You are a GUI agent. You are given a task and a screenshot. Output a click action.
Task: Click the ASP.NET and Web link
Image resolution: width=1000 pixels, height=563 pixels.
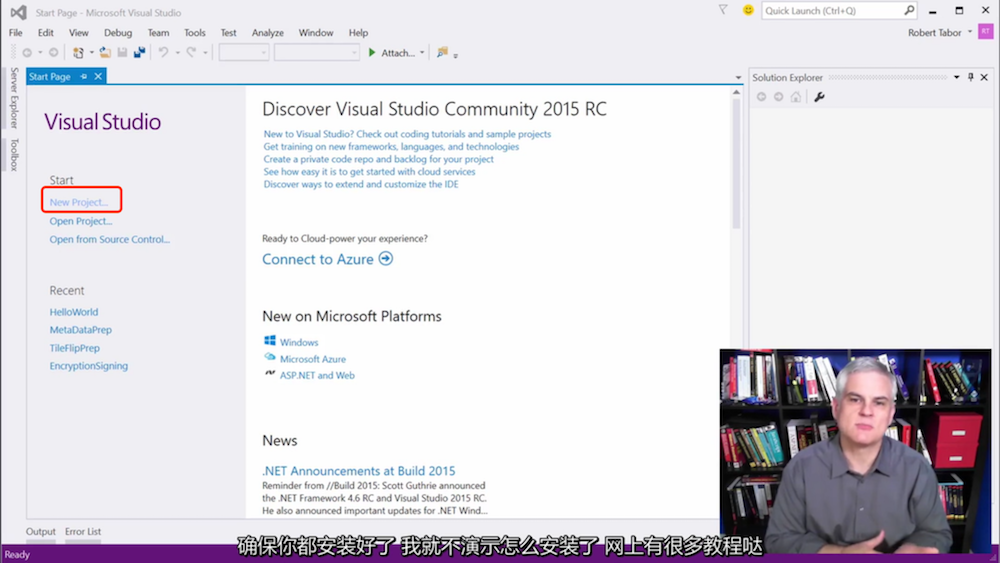tap(317, 376)
